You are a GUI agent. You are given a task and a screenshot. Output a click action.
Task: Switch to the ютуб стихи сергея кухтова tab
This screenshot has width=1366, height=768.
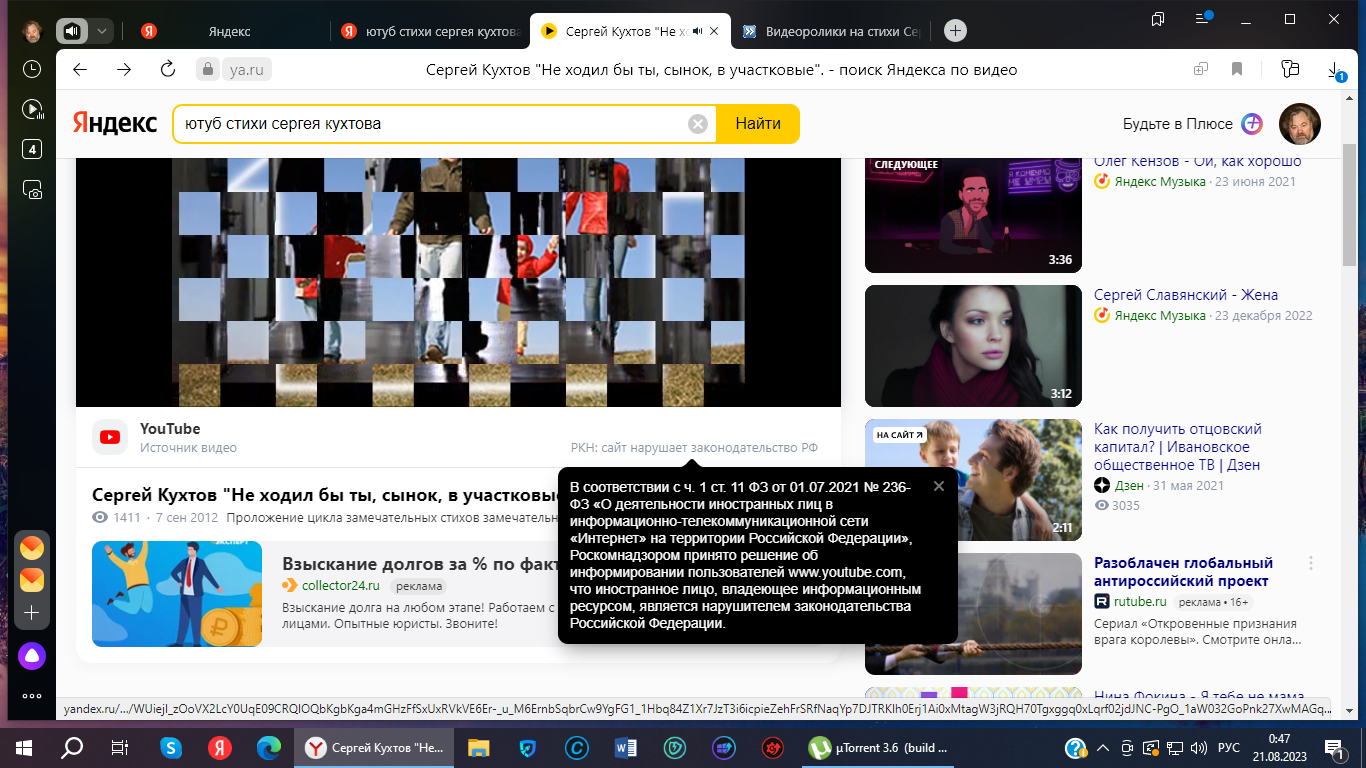[430, 31]
